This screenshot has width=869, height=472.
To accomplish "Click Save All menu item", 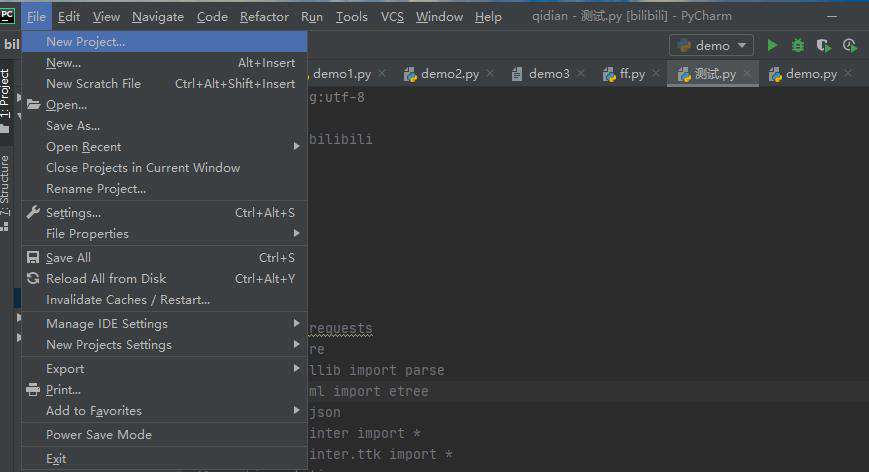I will [x=165, y=258].
